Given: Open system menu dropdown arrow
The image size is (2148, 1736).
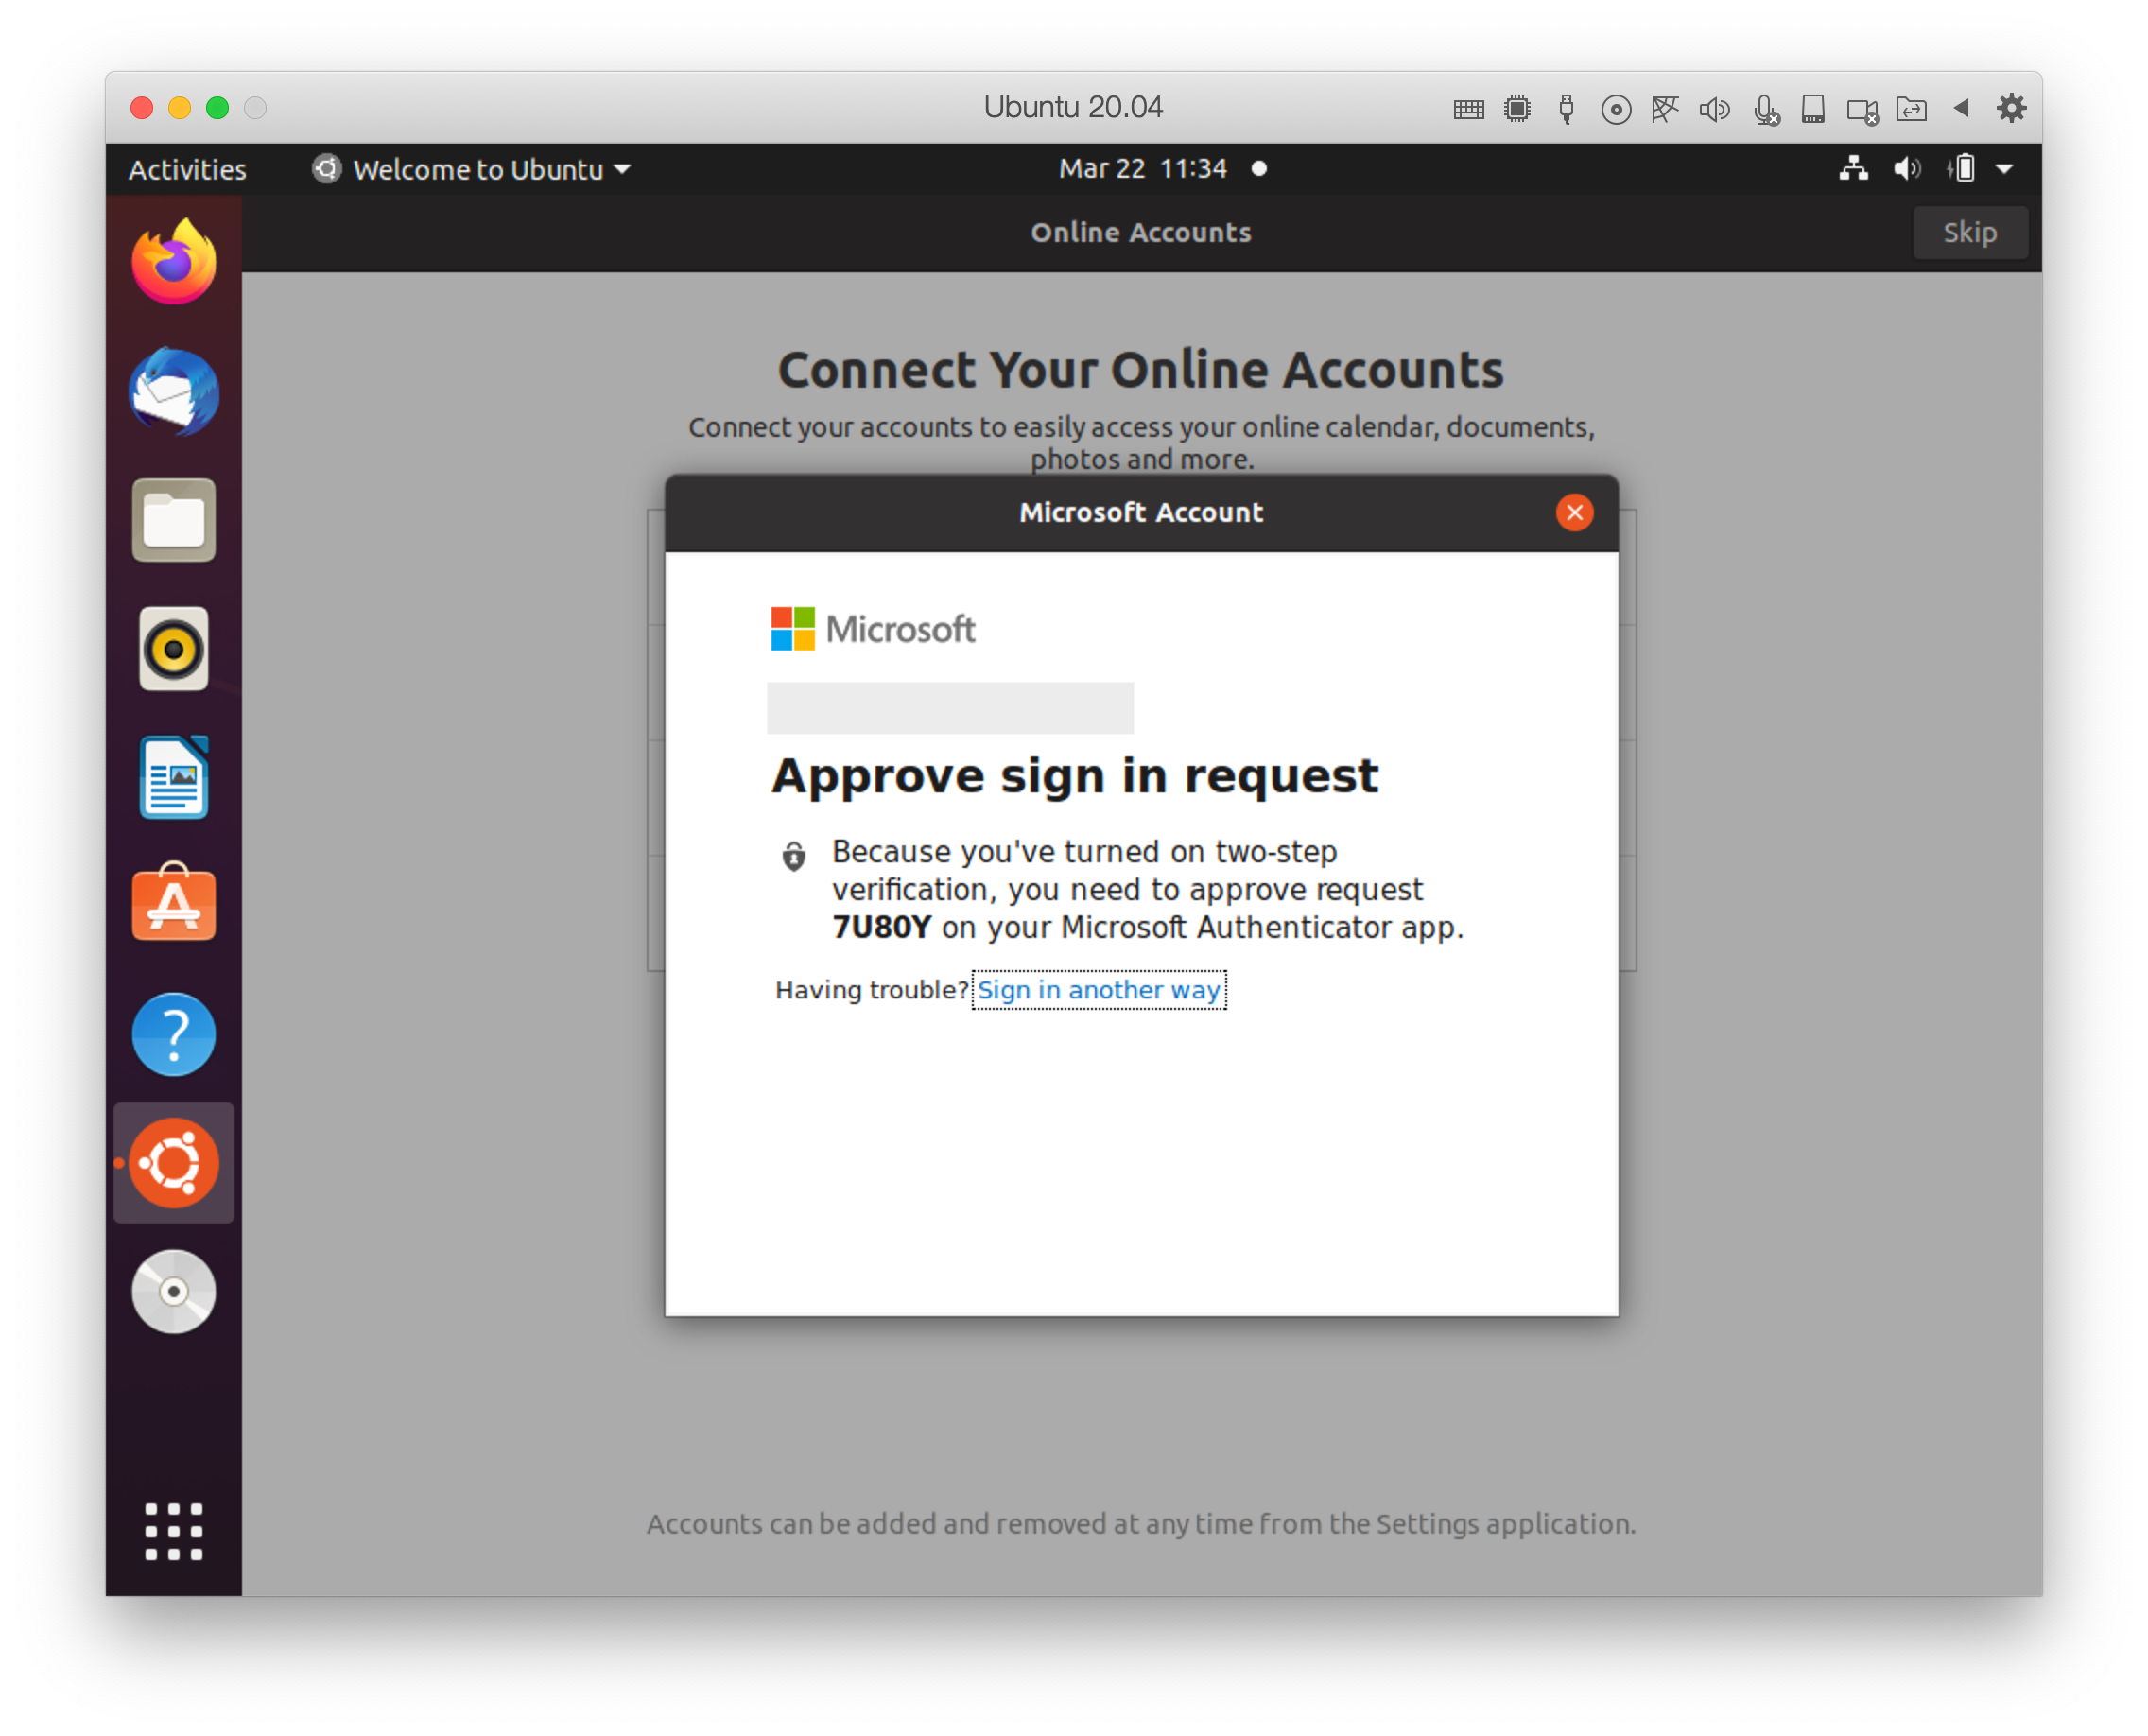Looking at the screenshot, I should coord(2004,169).
